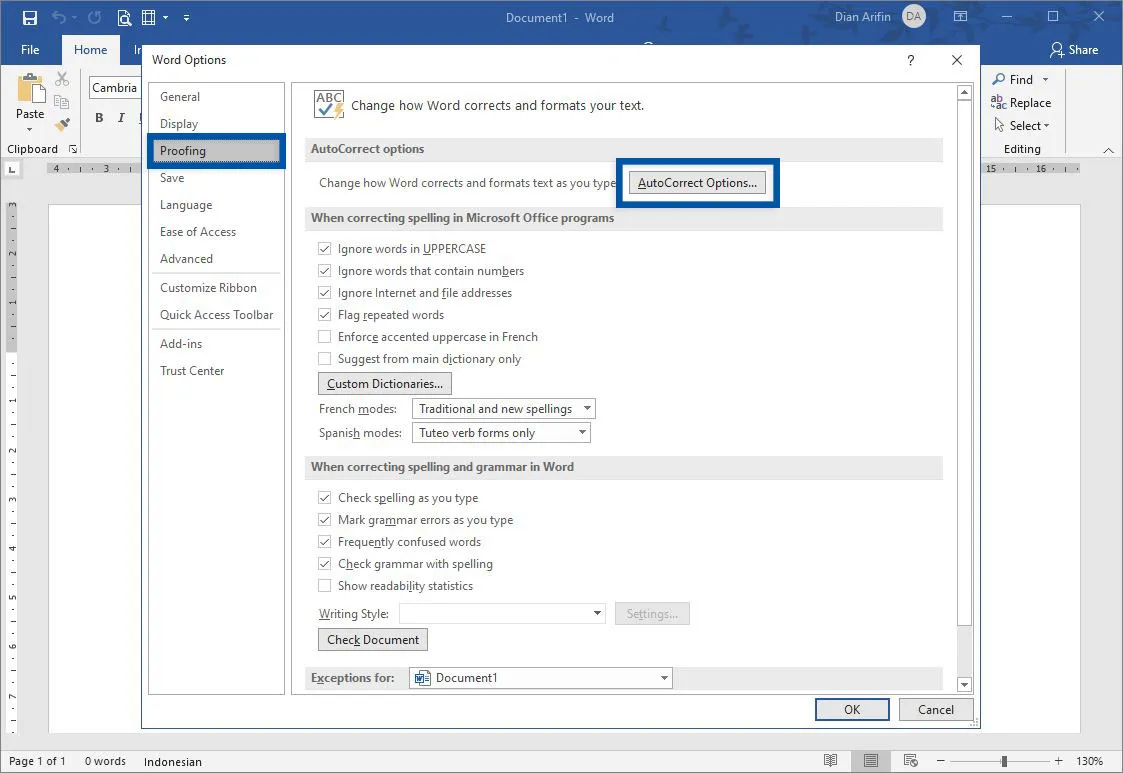Uncheck Ignore words in UPPERCASE
Screen dimensions: 1123x773
coord(325,248)
